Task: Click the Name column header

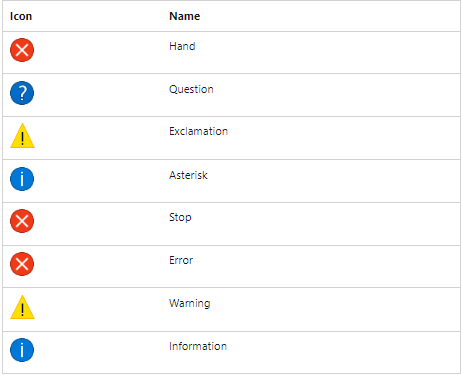Action: pos(185,16)
